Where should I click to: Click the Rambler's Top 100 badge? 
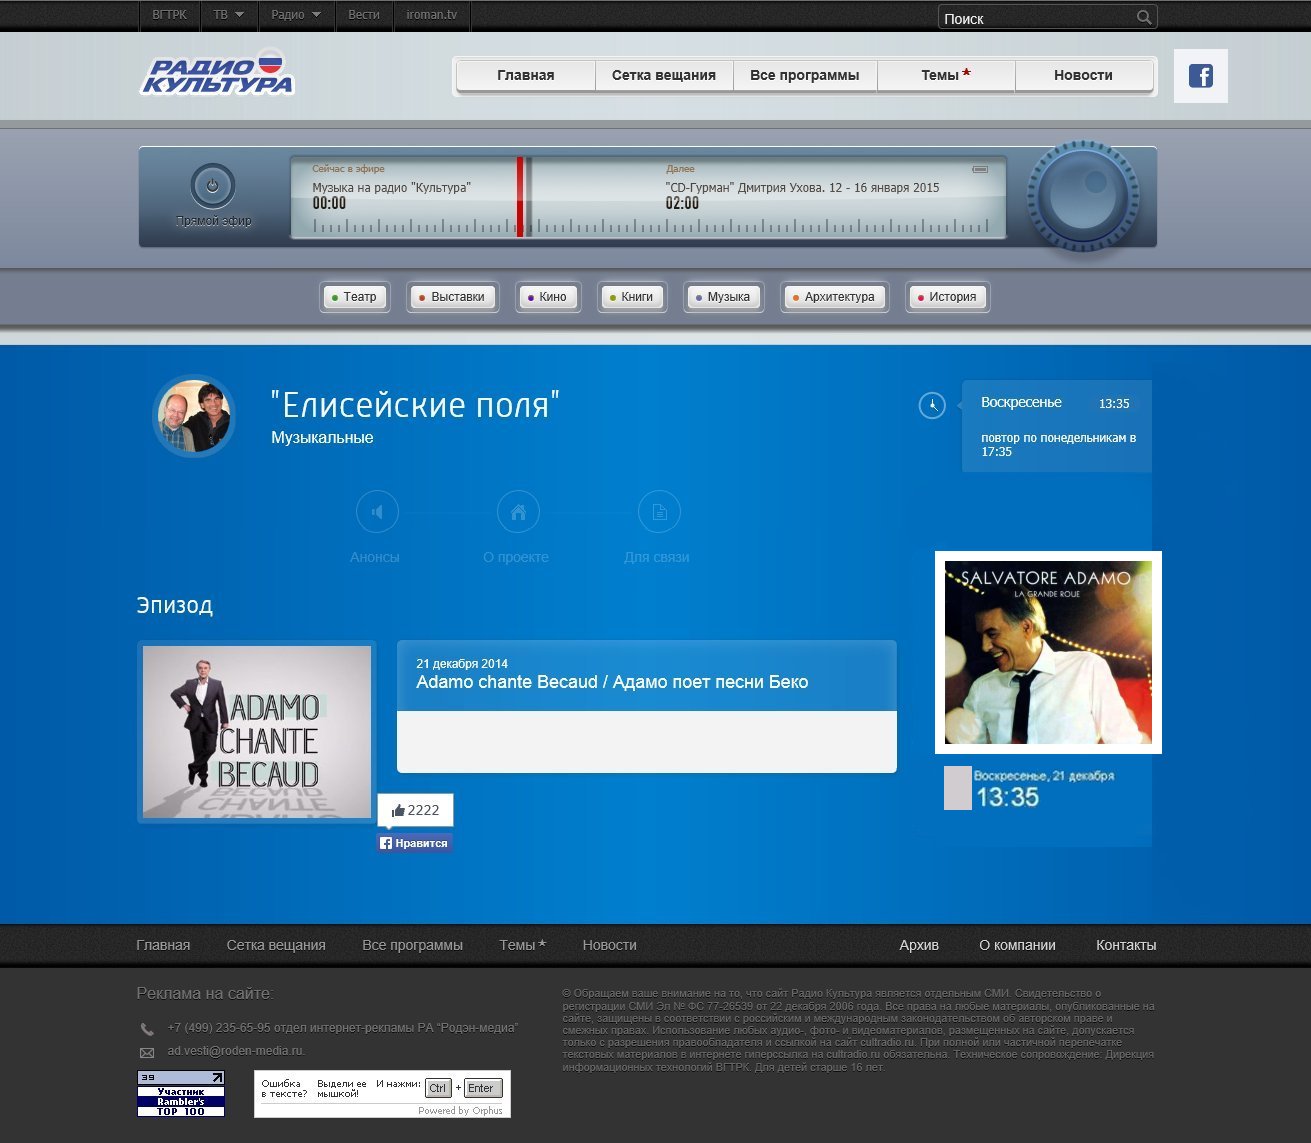click(x=181, y=1093)
